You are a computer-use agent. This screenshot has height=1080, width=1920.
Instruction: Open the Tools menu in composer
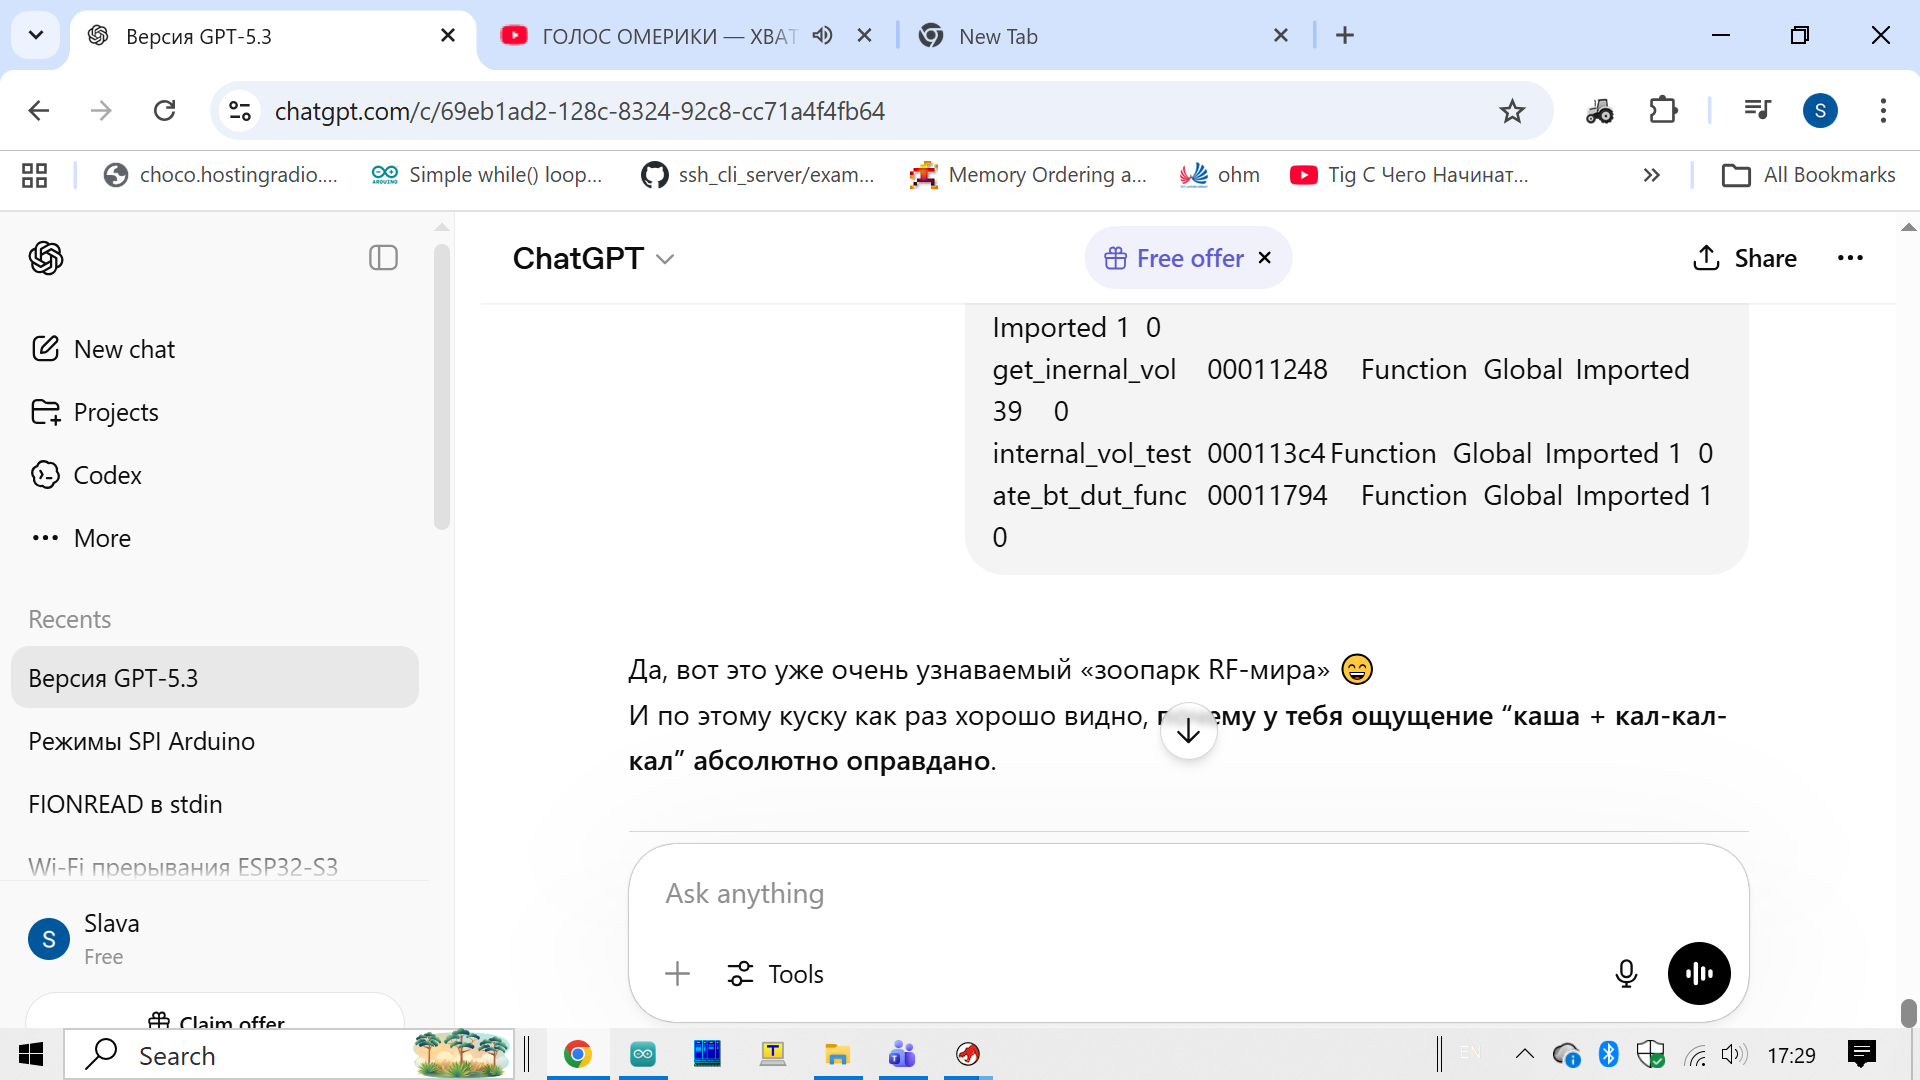click(776, 973)
